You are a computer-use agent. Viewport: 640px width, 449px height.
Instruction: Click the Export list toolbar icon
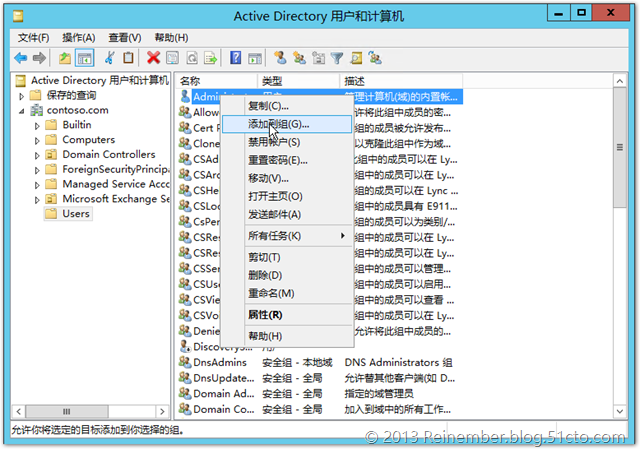[210, 58]
